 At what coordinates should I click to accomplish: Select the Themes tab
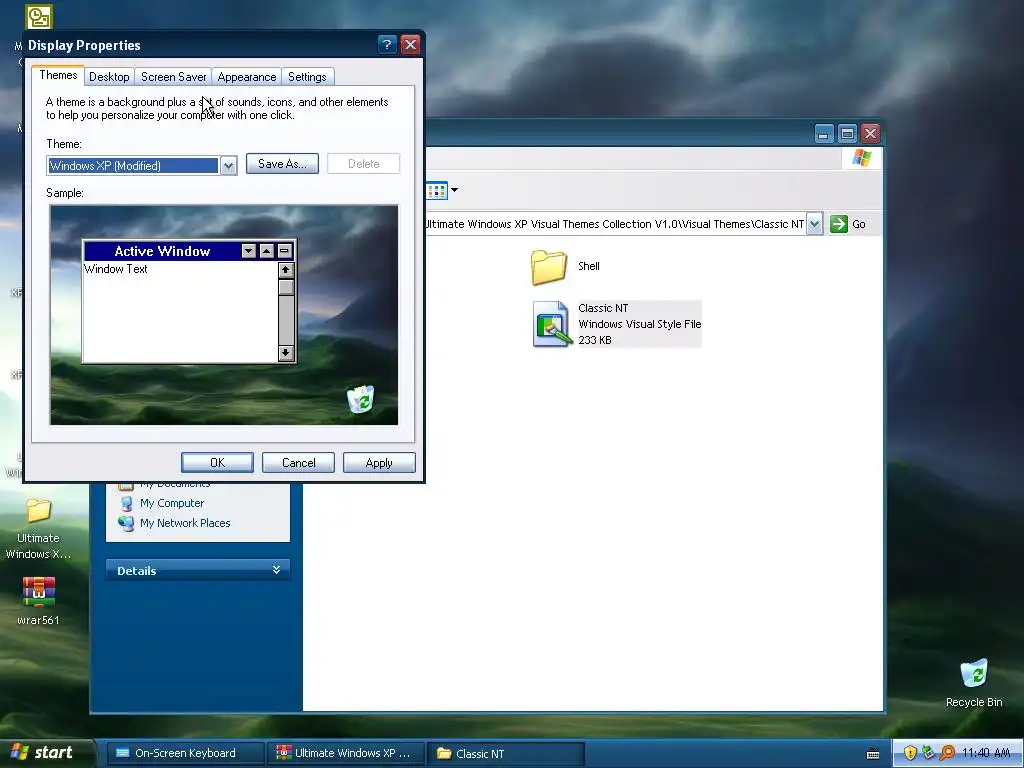[58, 74]
